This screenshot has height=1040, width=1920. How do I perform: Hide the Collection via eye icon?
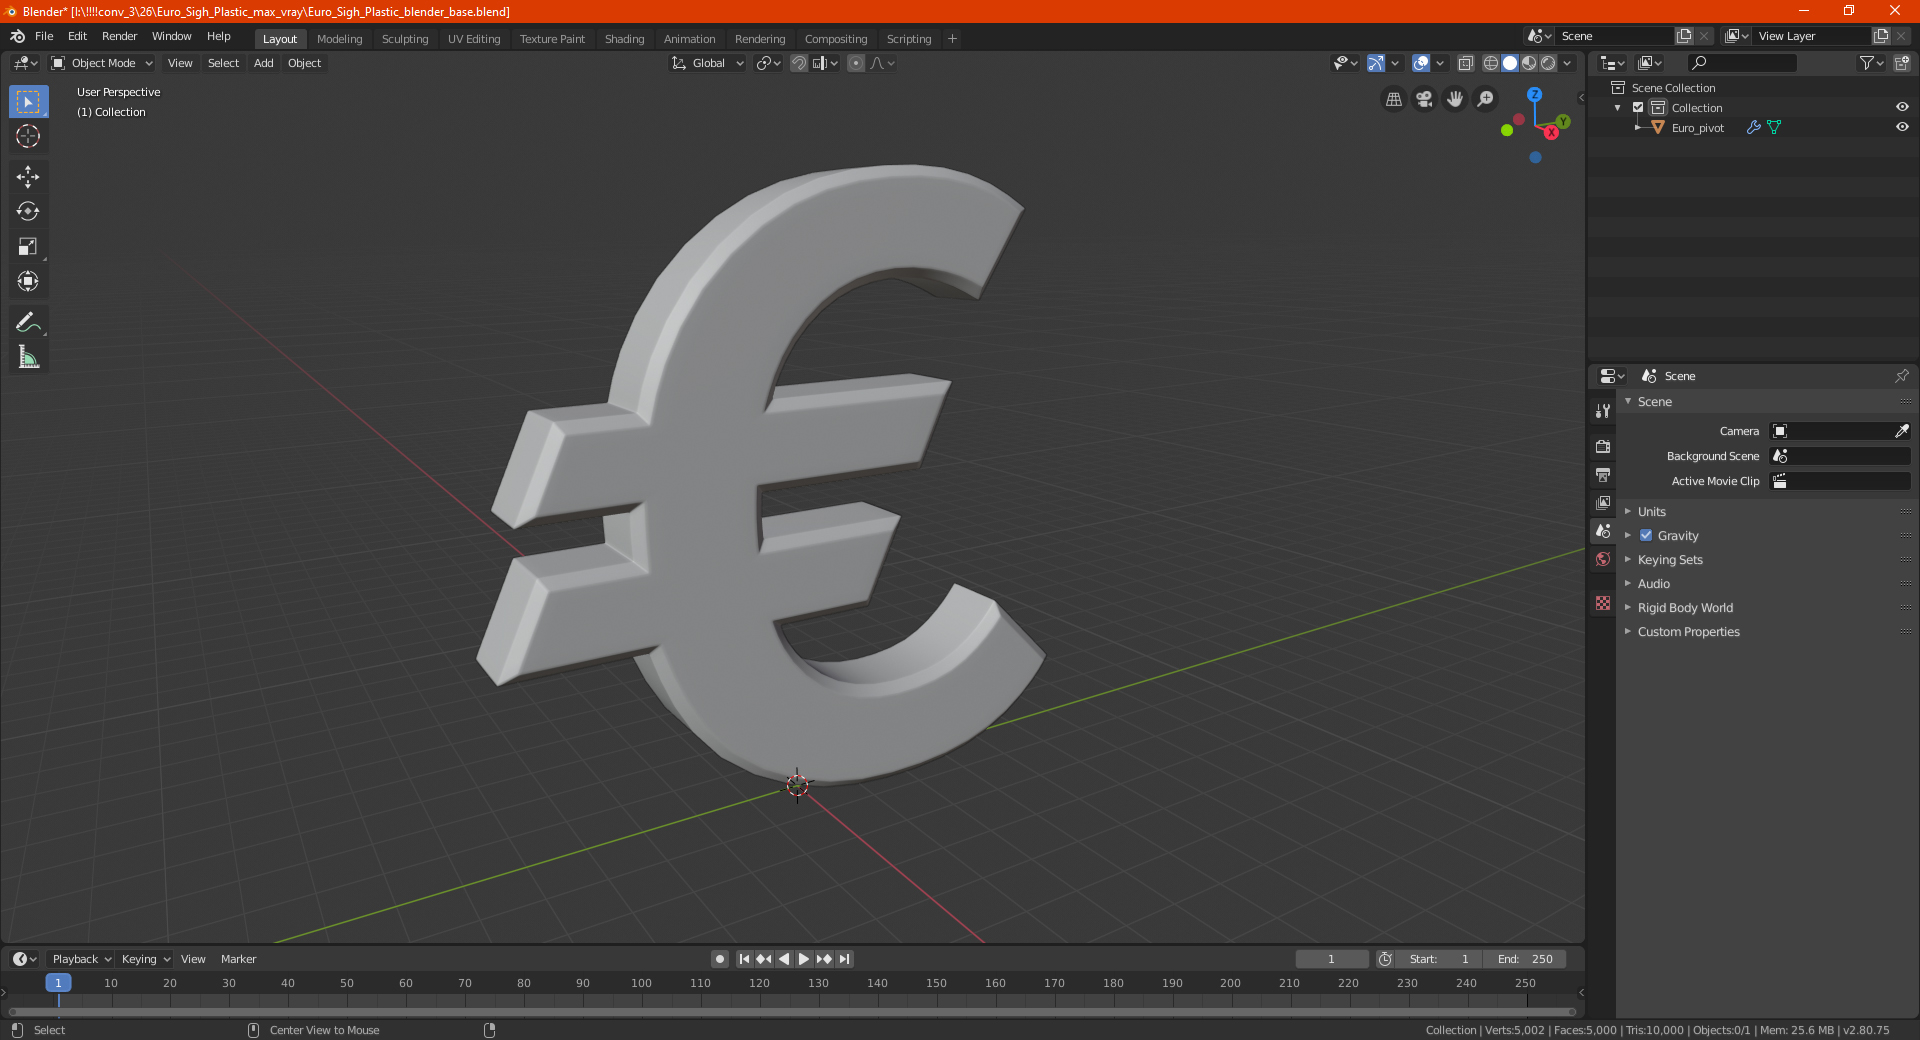[1902, 107]
